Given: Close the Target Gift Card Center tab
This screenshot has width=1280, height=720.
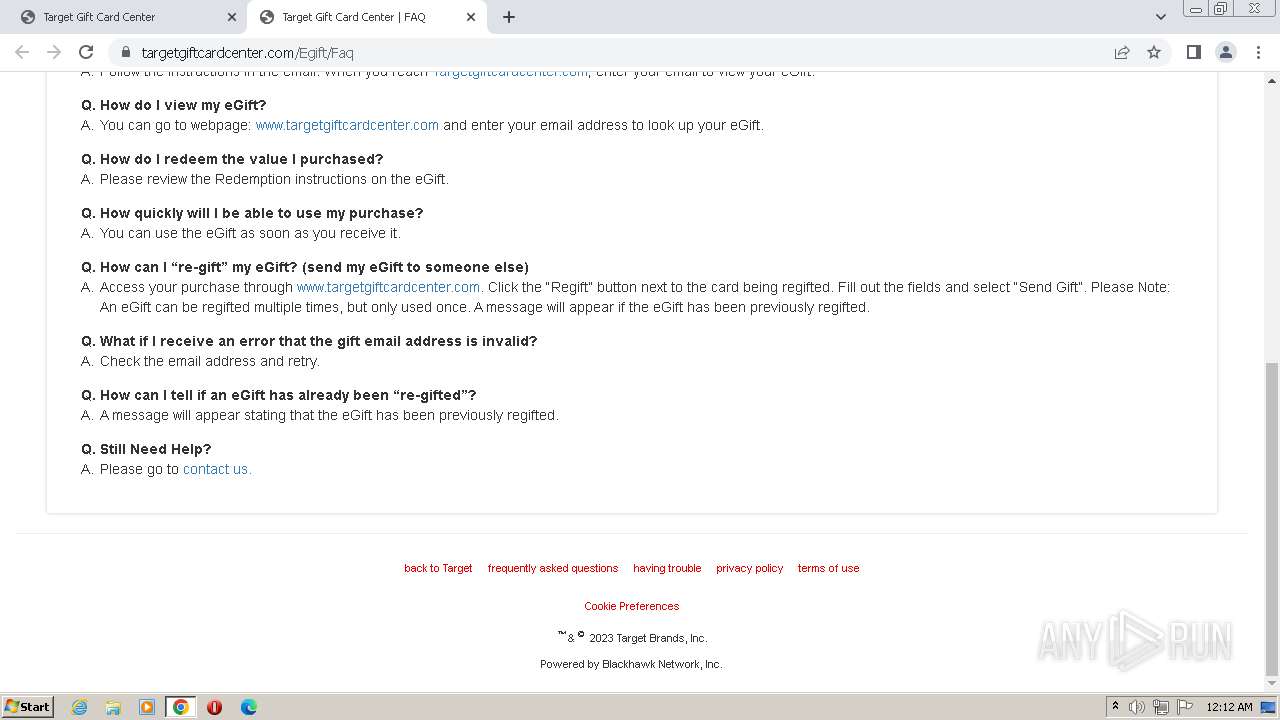Looking at the screenshot, I should pos(232,17).
